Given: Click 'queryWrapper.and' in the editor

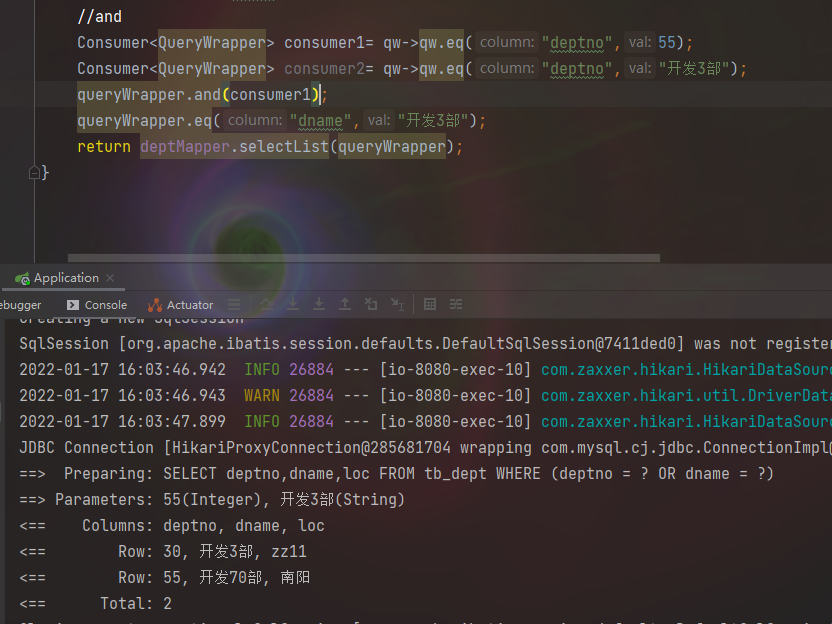Looking at the screenshot, I should (149, 94).
